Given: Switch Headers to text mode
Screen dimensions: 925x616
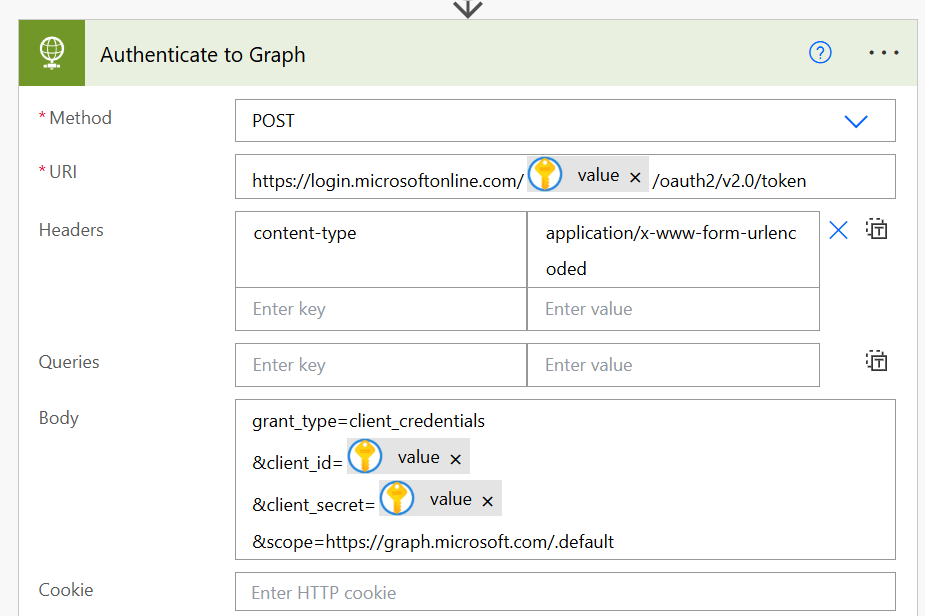Looking at the screenshot, I should [877, 230].
